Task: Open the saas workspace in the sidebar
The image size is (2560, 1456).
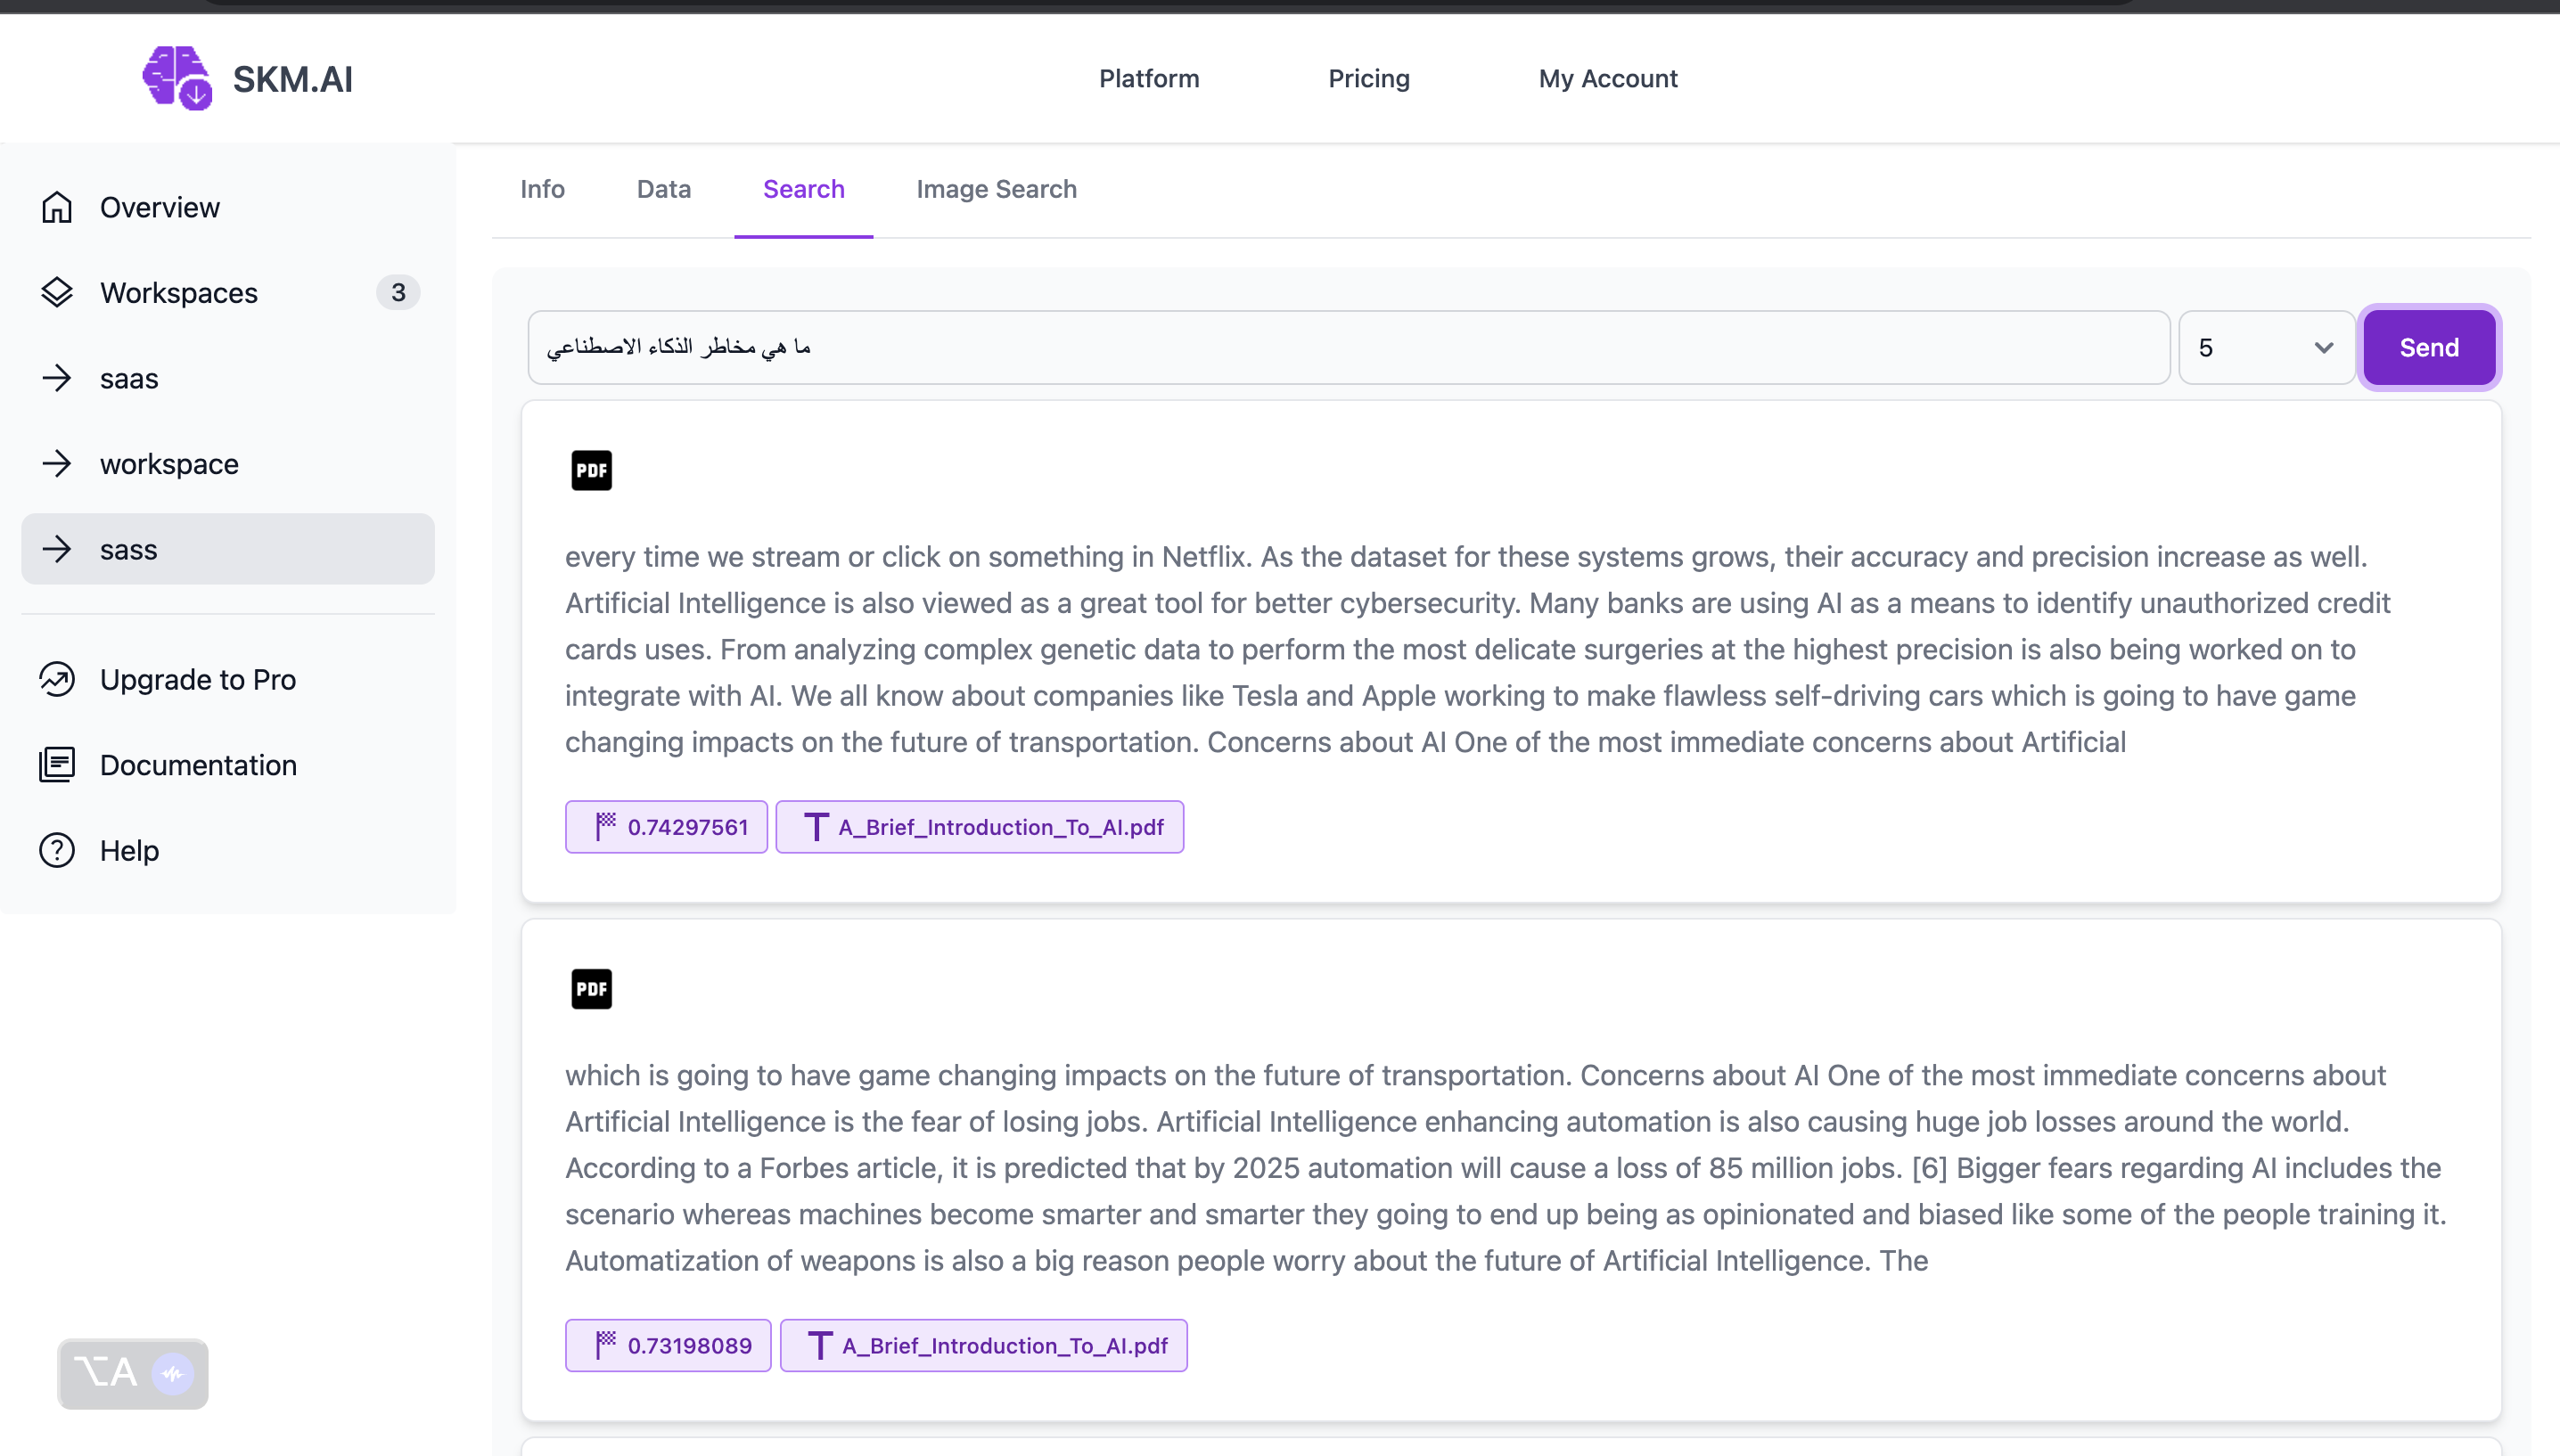Action: click(130, 379)
